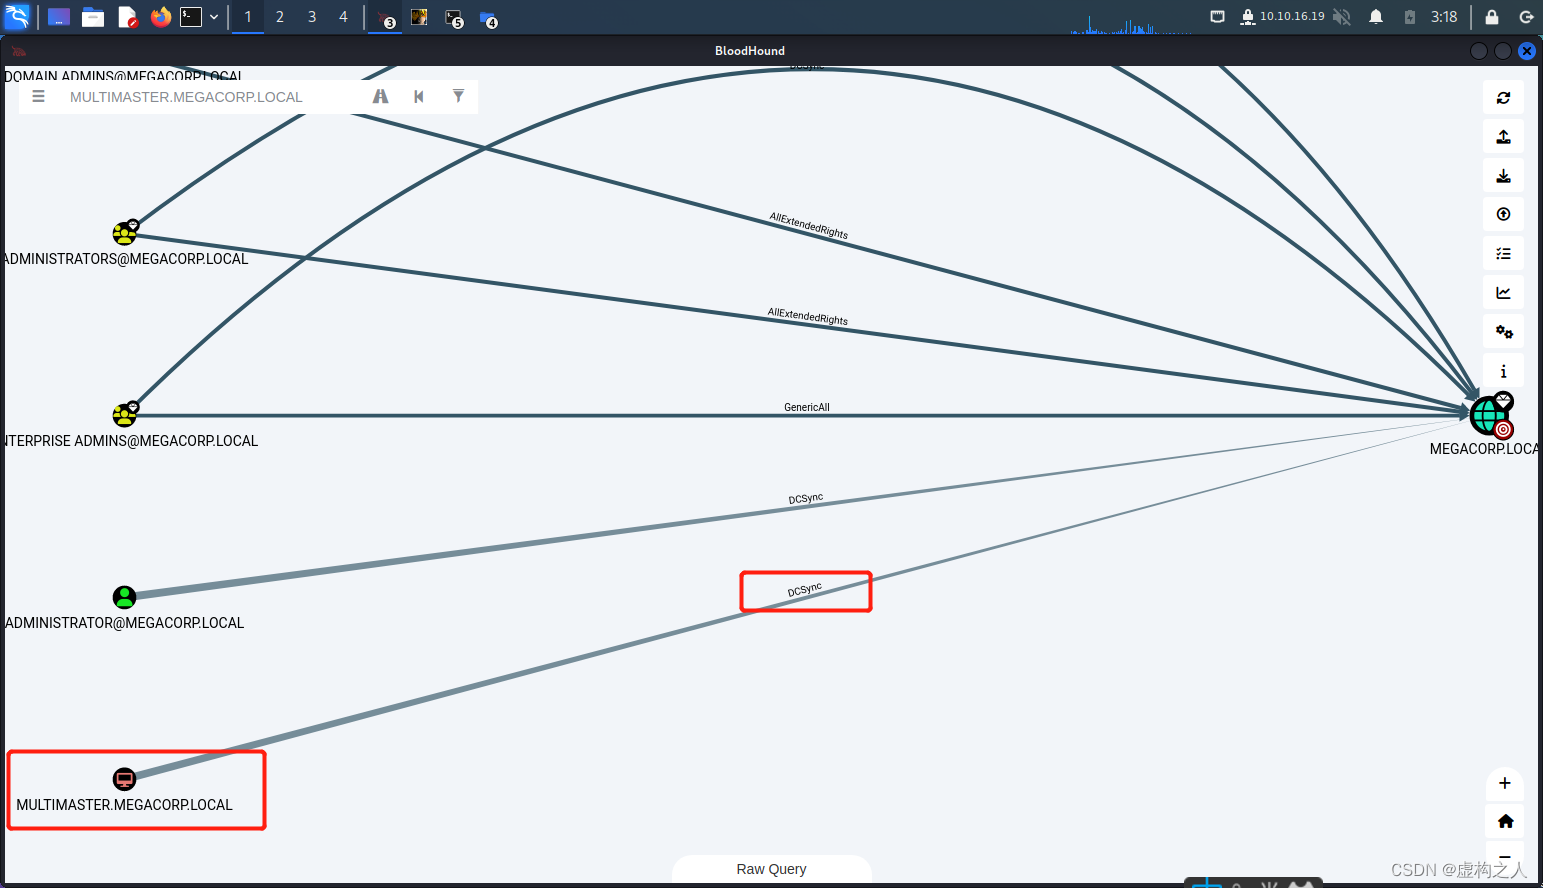This screenshot has width=1543, height=888.
Task: Launch Firefox from the panel
Action: point(160,17)
